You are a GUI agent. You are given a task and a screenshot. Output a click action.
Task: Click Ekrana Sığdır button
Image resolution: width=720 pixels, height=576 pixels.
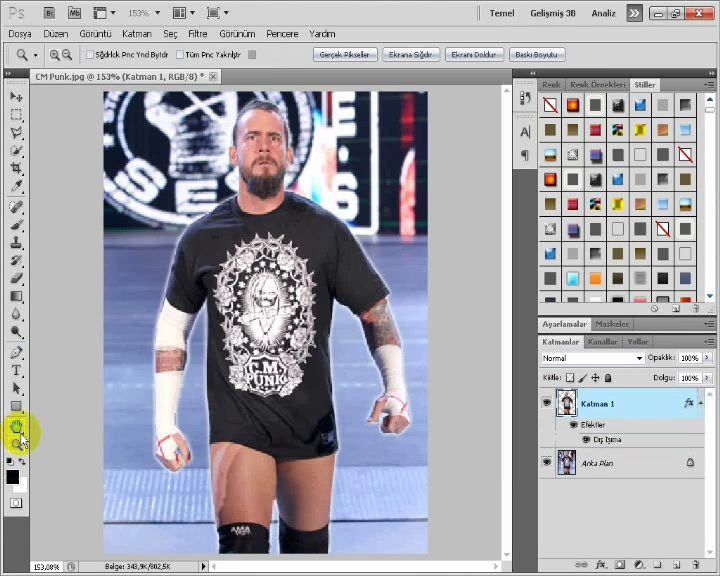[x=411, y=55]
